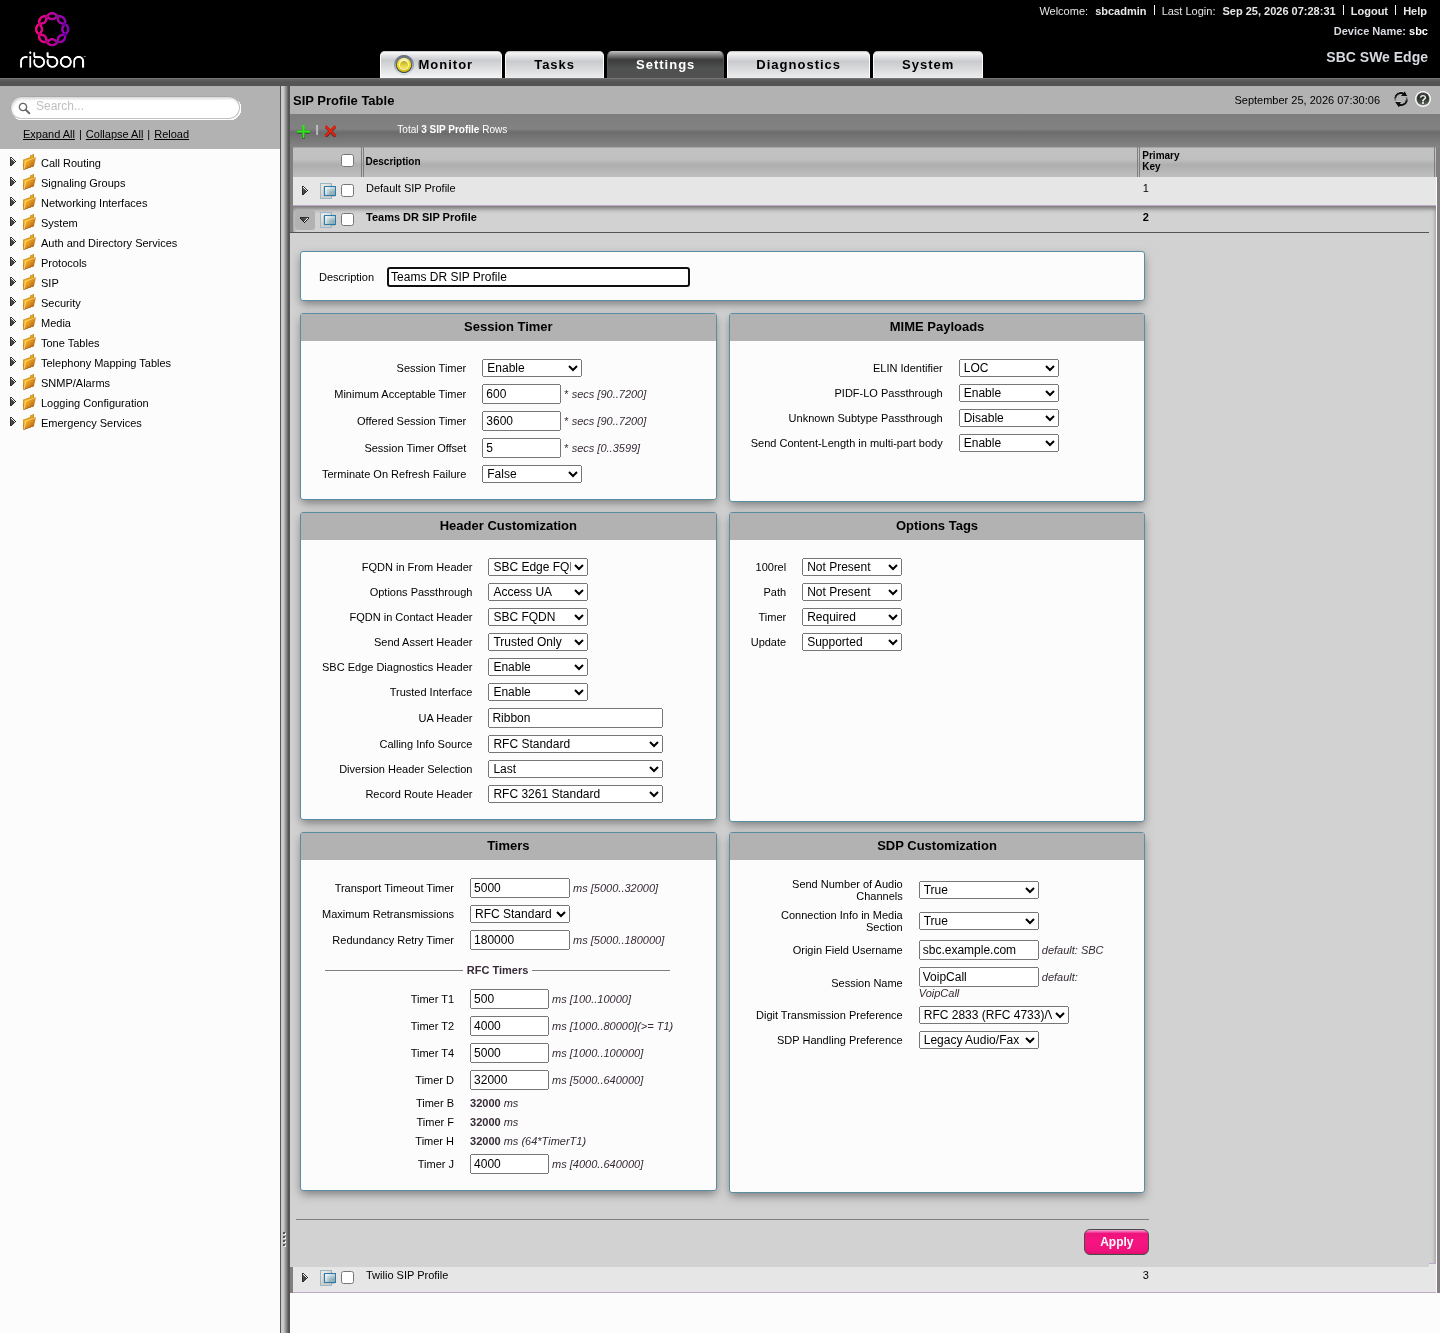The height and width of the screenshot is (1333, 1440).
Task: Open the Calling Info Source dropdown
Action: [575, 744]
